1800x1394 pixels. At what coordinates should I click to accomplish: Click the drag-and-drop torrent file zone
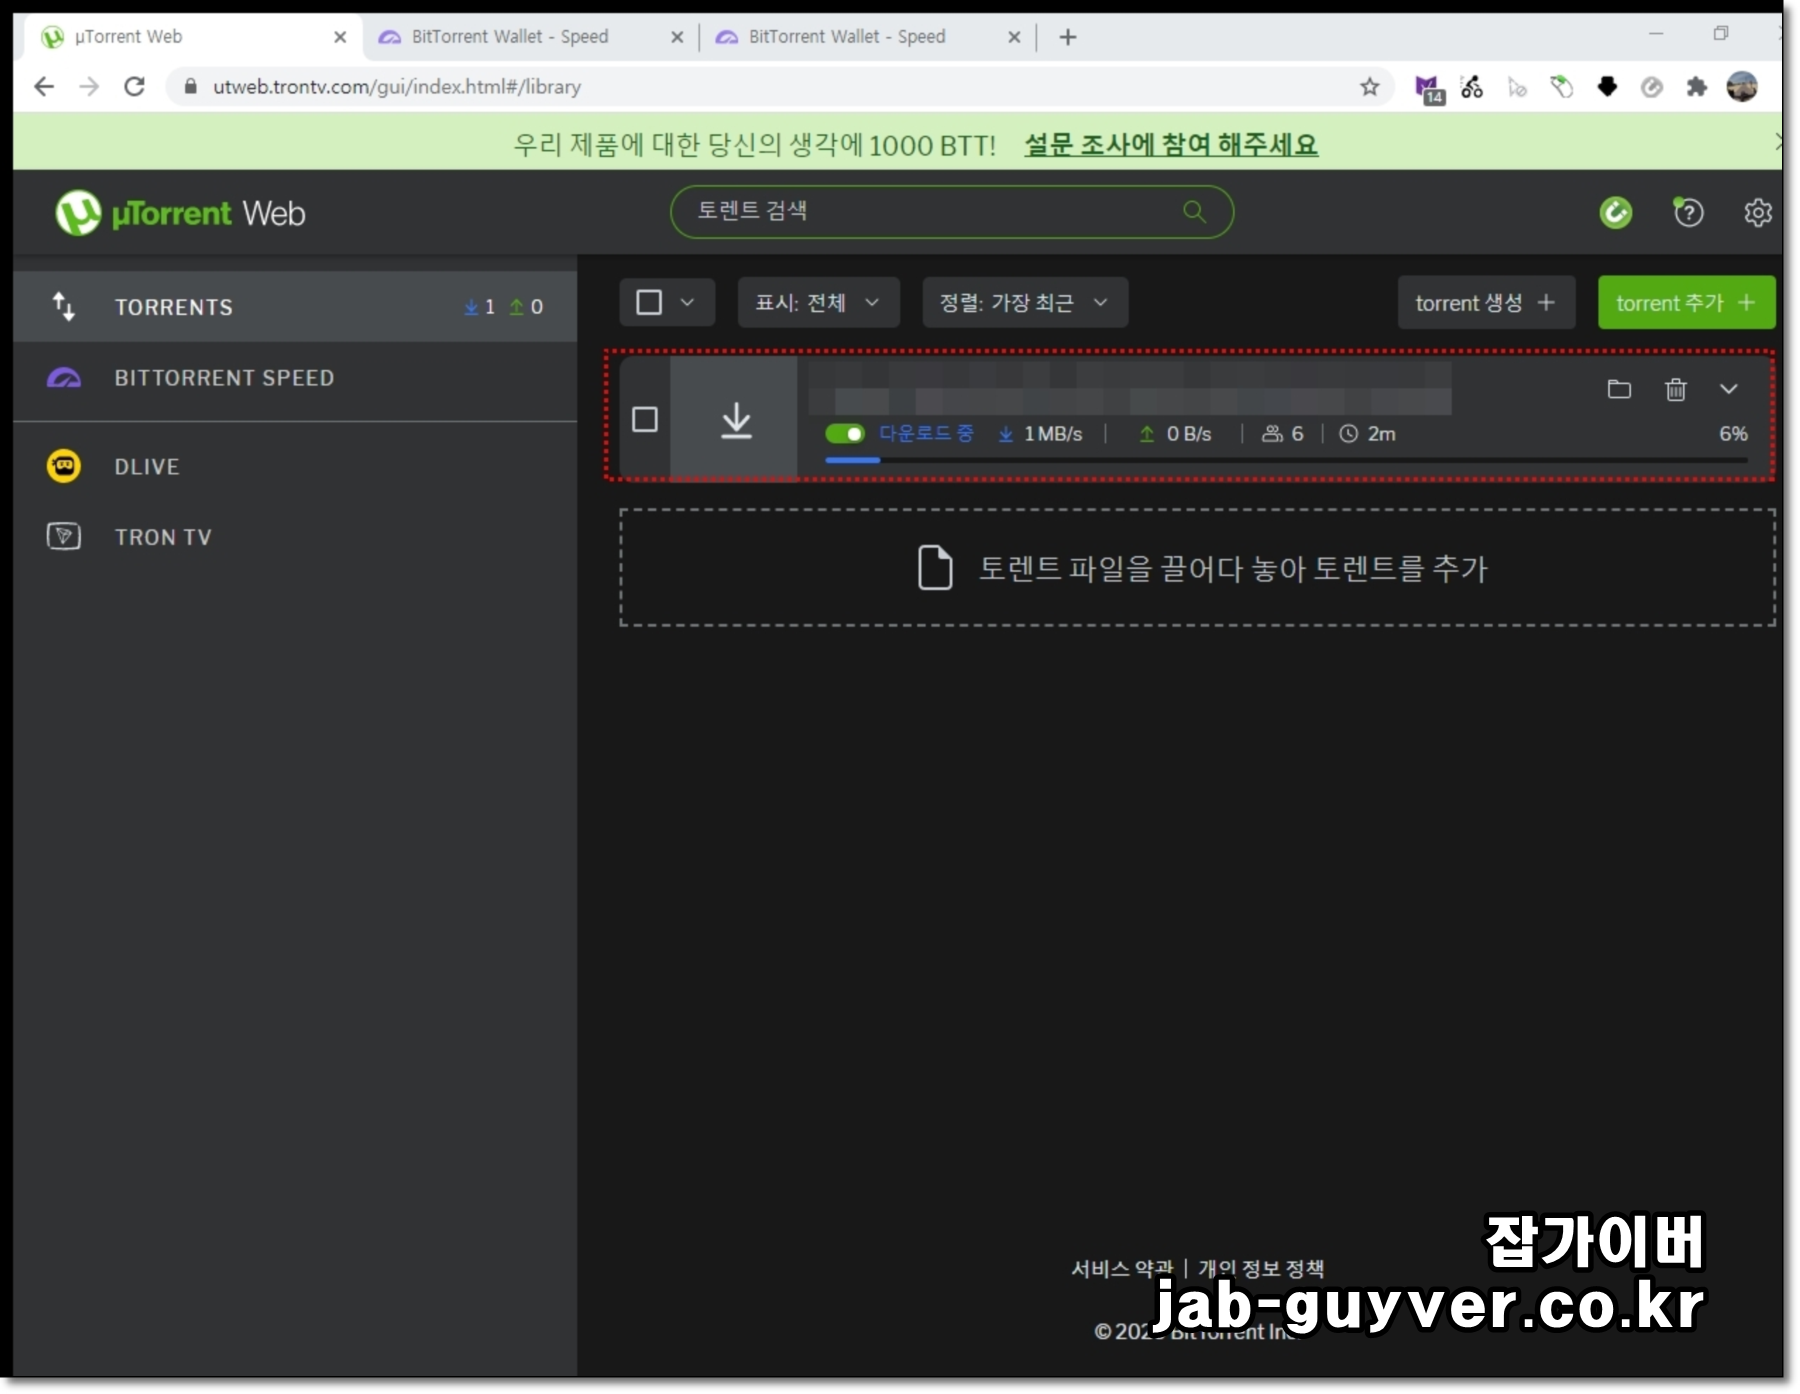coord(1197,568)
